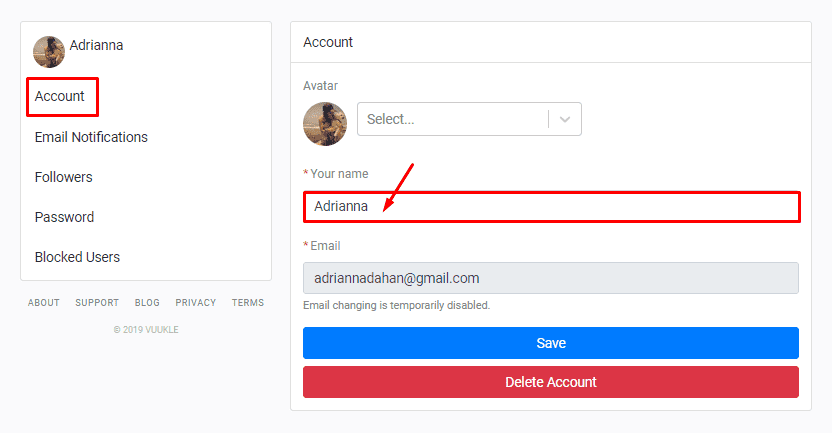The image size is (832, 433).
Task: Click Adrianna's avatar in the sidebar
Action: pos(48,52)
